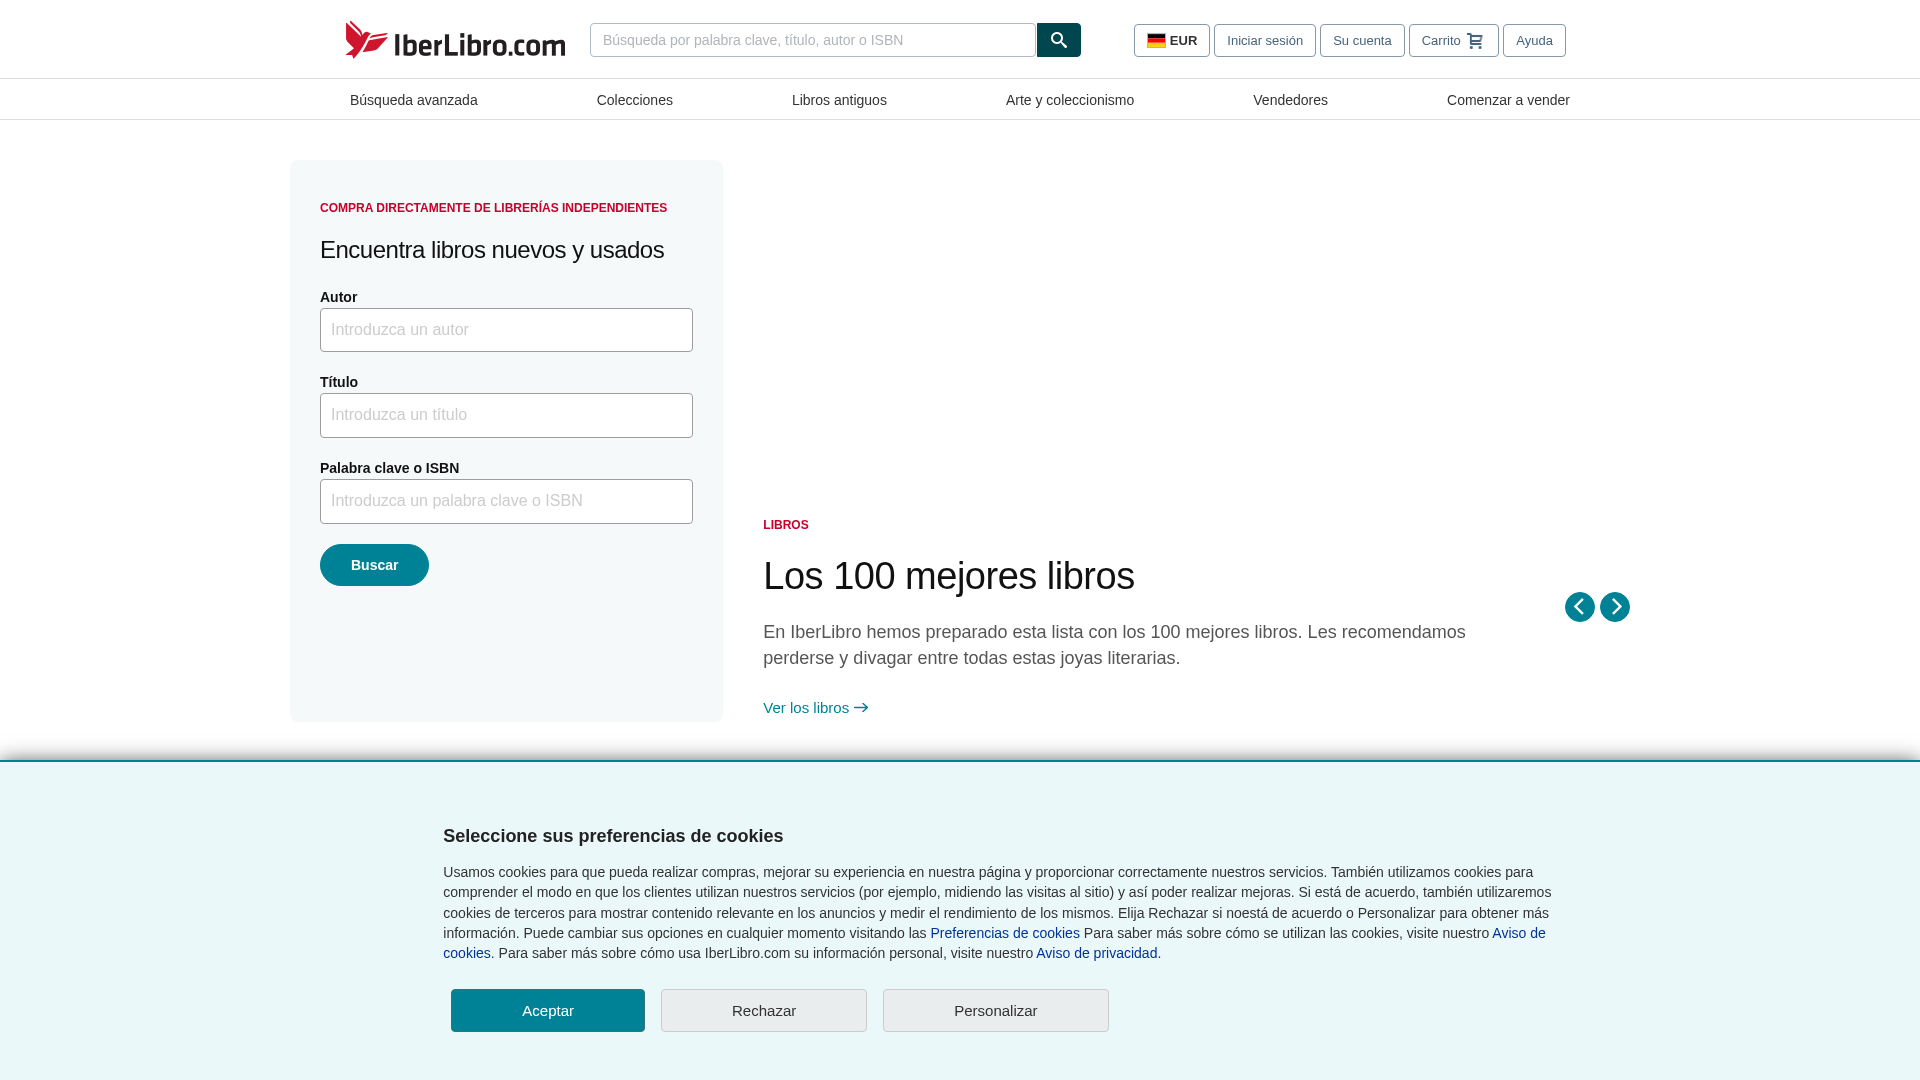Click the Palabra clave o ISBN field
This screenshot has height=1080, width=1920.
[506, 501]
